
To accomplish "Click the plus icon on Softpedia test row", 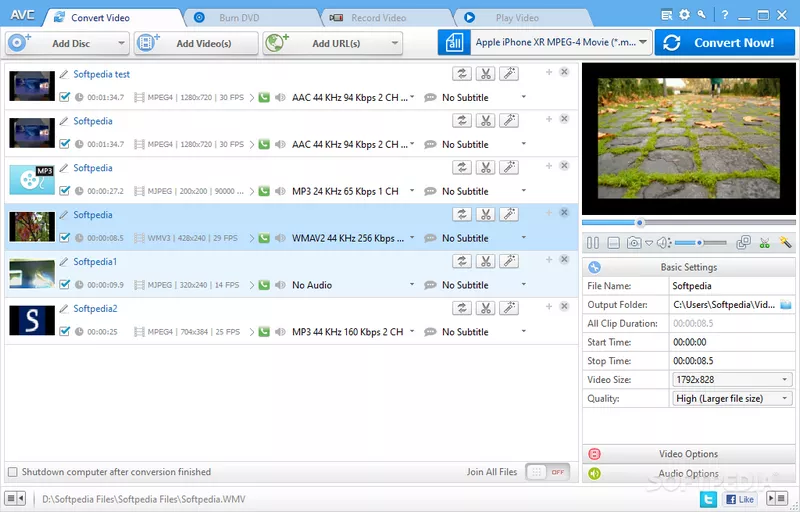I will 549,72.
